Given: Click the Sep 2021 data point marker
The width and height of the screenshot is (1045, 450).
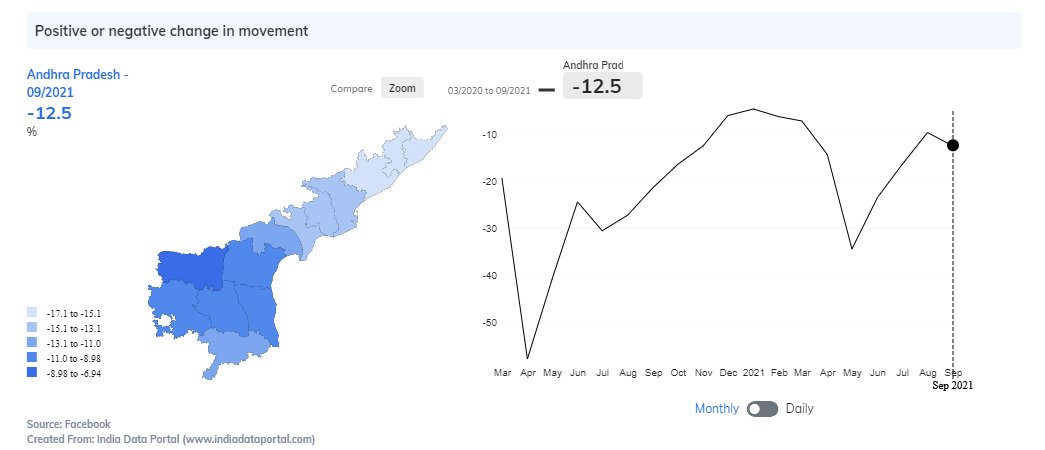Looking at the screenshot, I should (953, 145).
